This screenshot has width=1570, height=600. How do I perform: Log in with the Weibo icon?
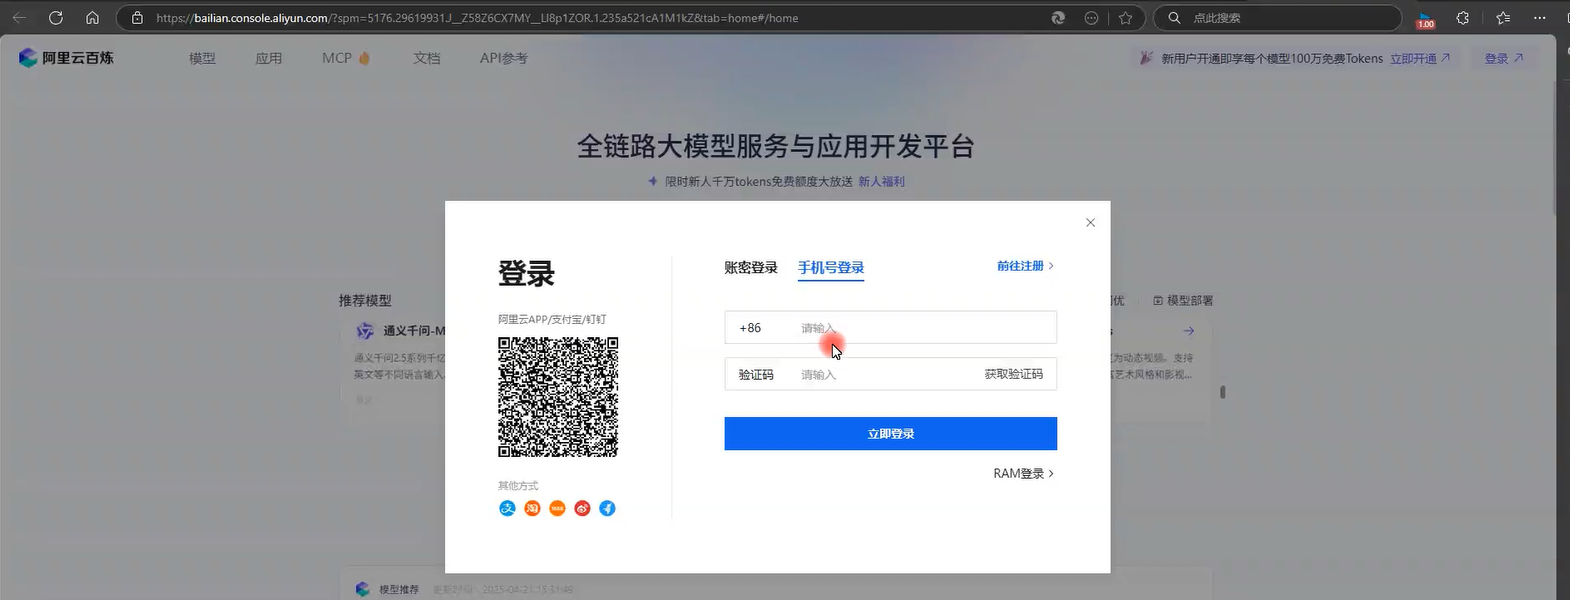coord(582,508)
